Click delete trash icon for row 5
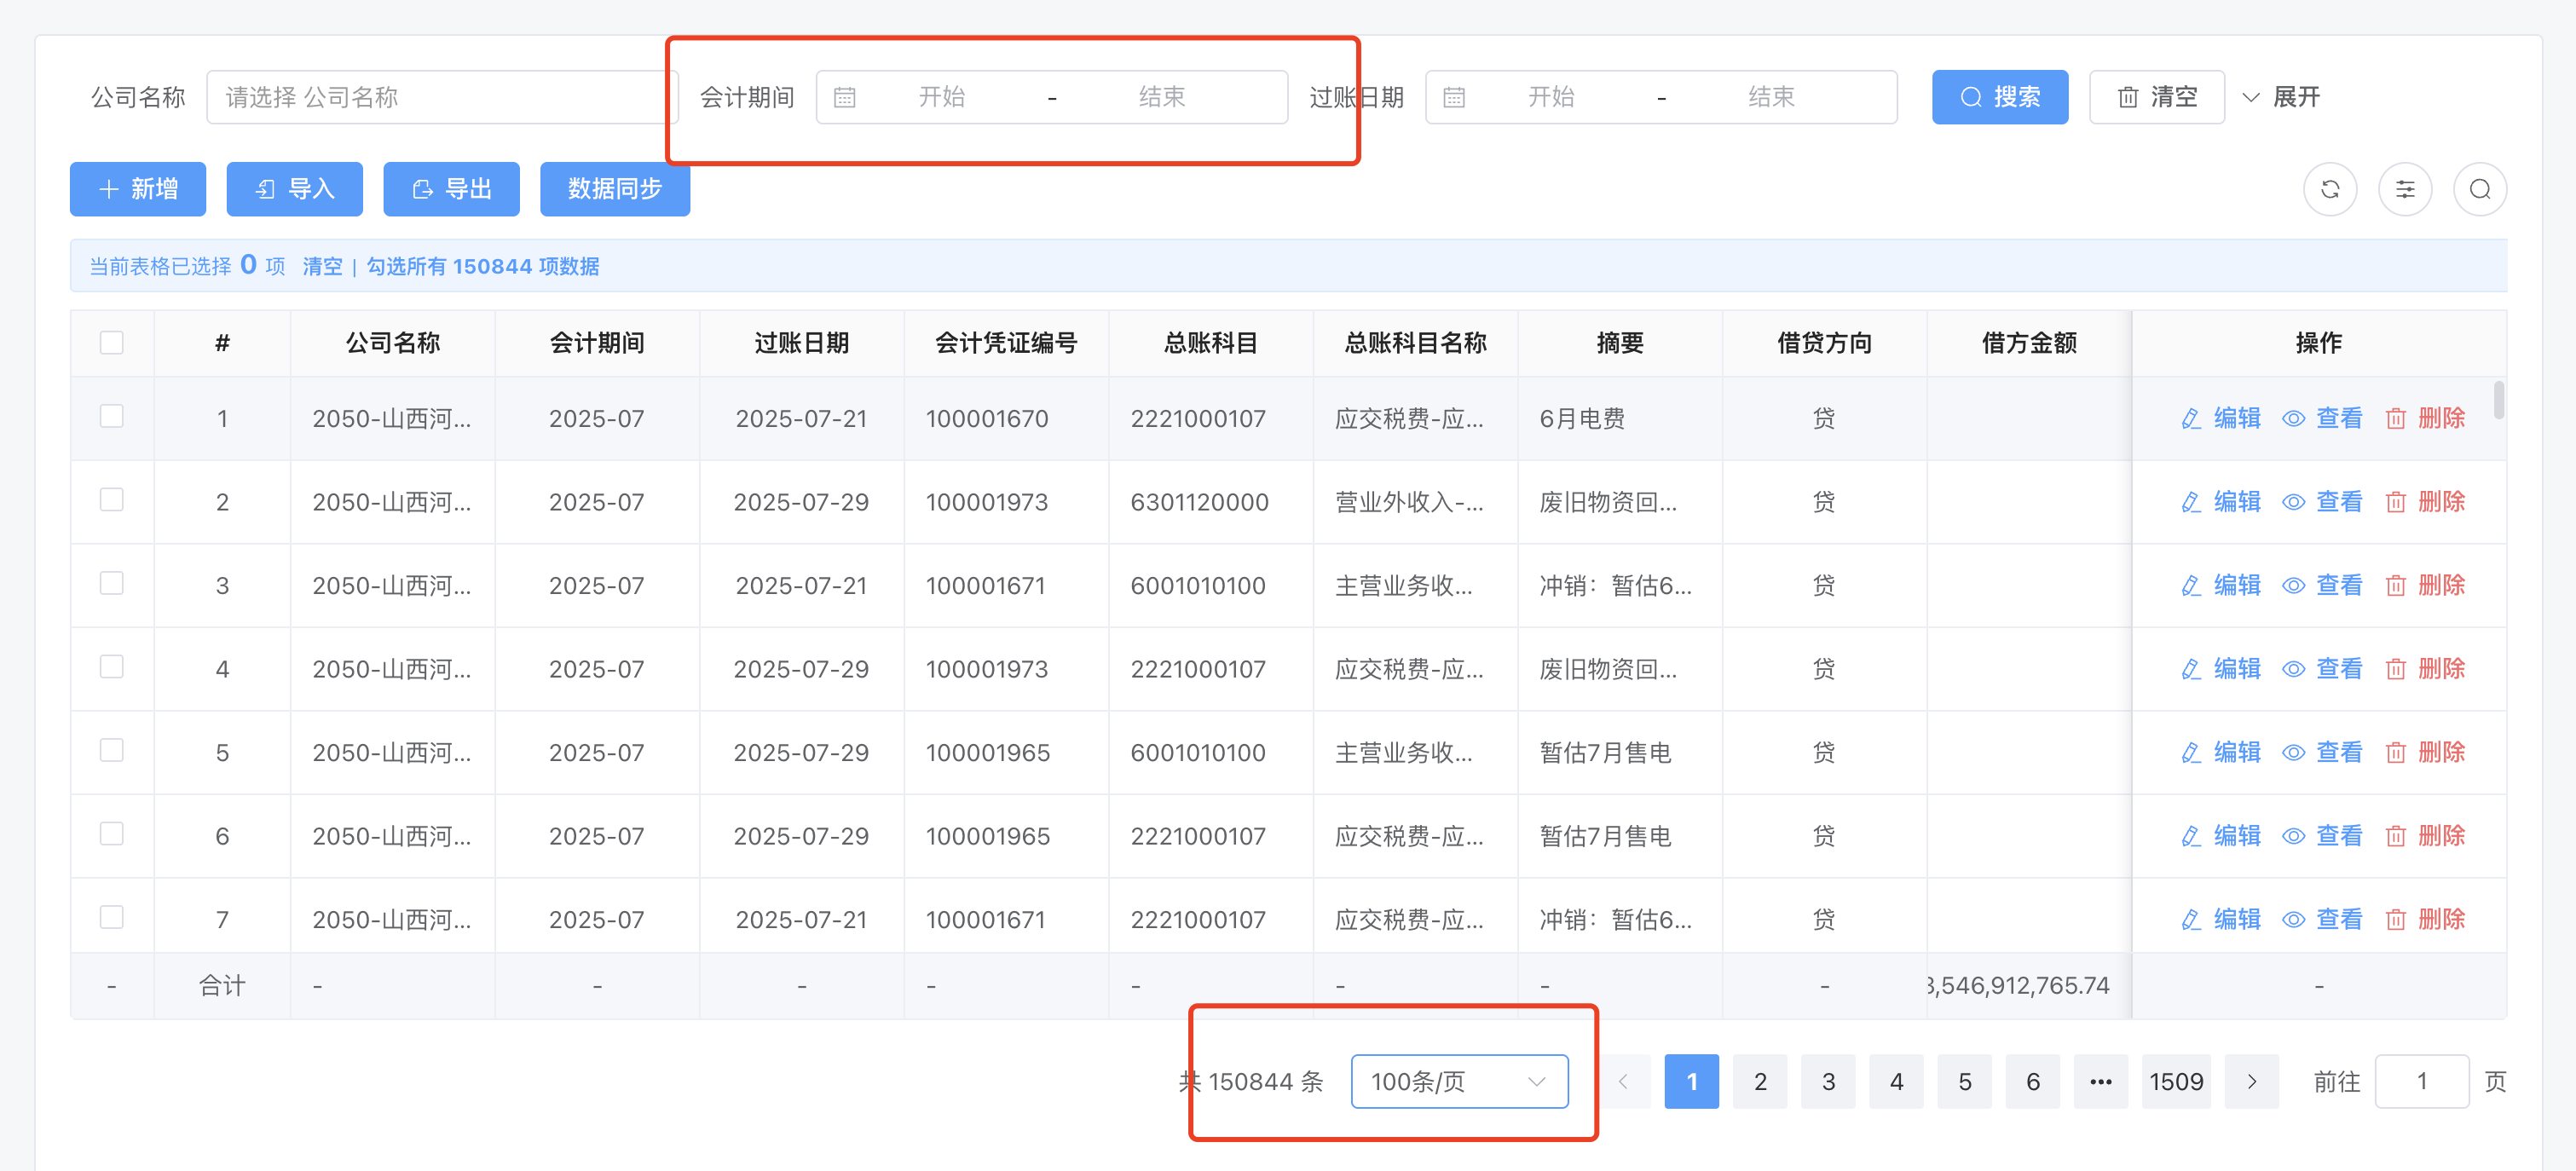Image resolution: width=2576 pixels, height=1171 pixels. click(2395, 753)
